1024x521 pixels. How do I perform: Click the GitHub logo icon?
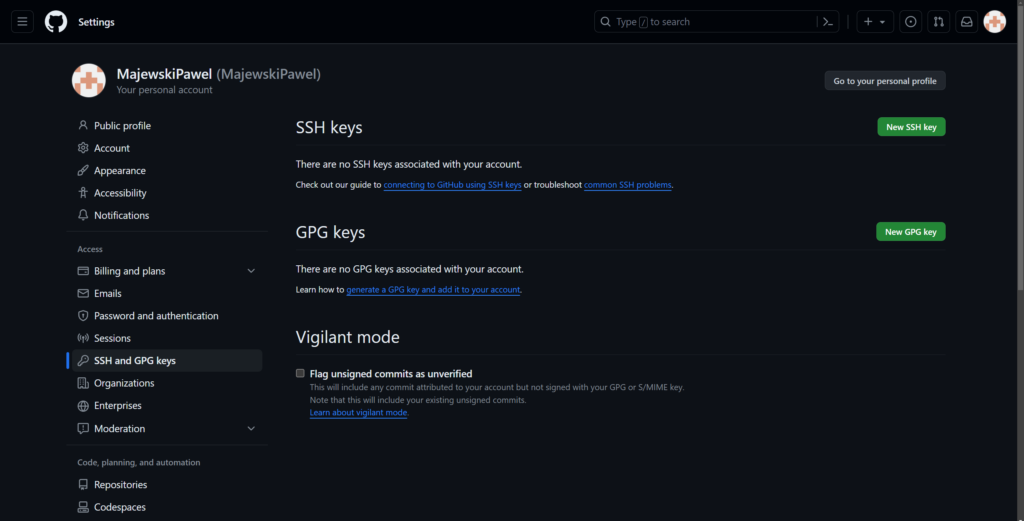click(56, 22)
